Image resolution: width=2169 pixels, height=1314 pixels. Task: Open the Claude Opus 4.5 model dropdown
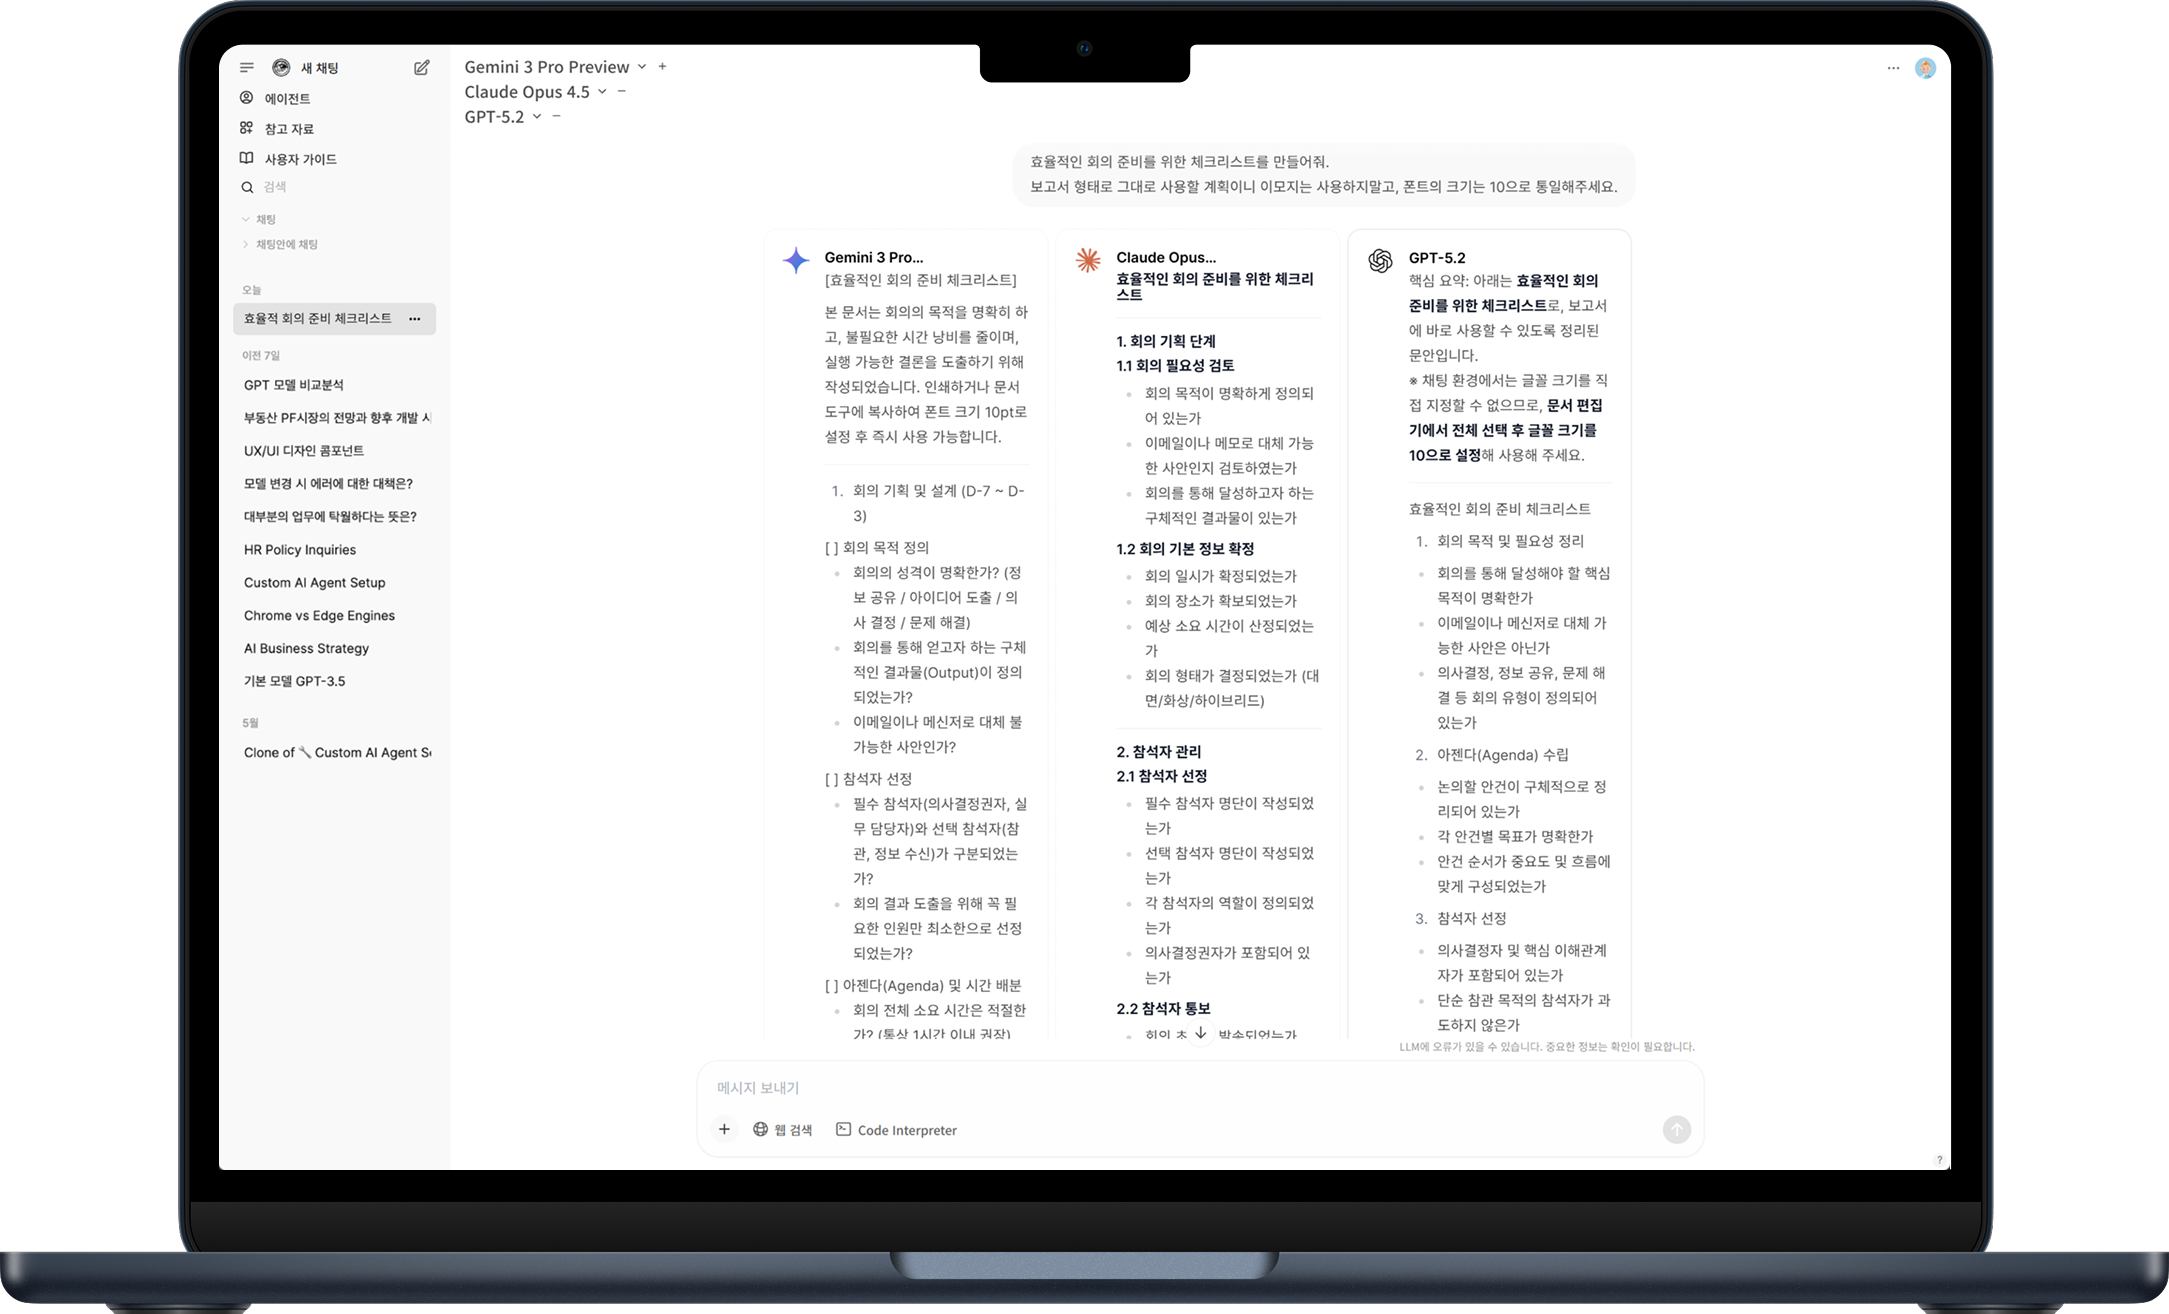602,92
